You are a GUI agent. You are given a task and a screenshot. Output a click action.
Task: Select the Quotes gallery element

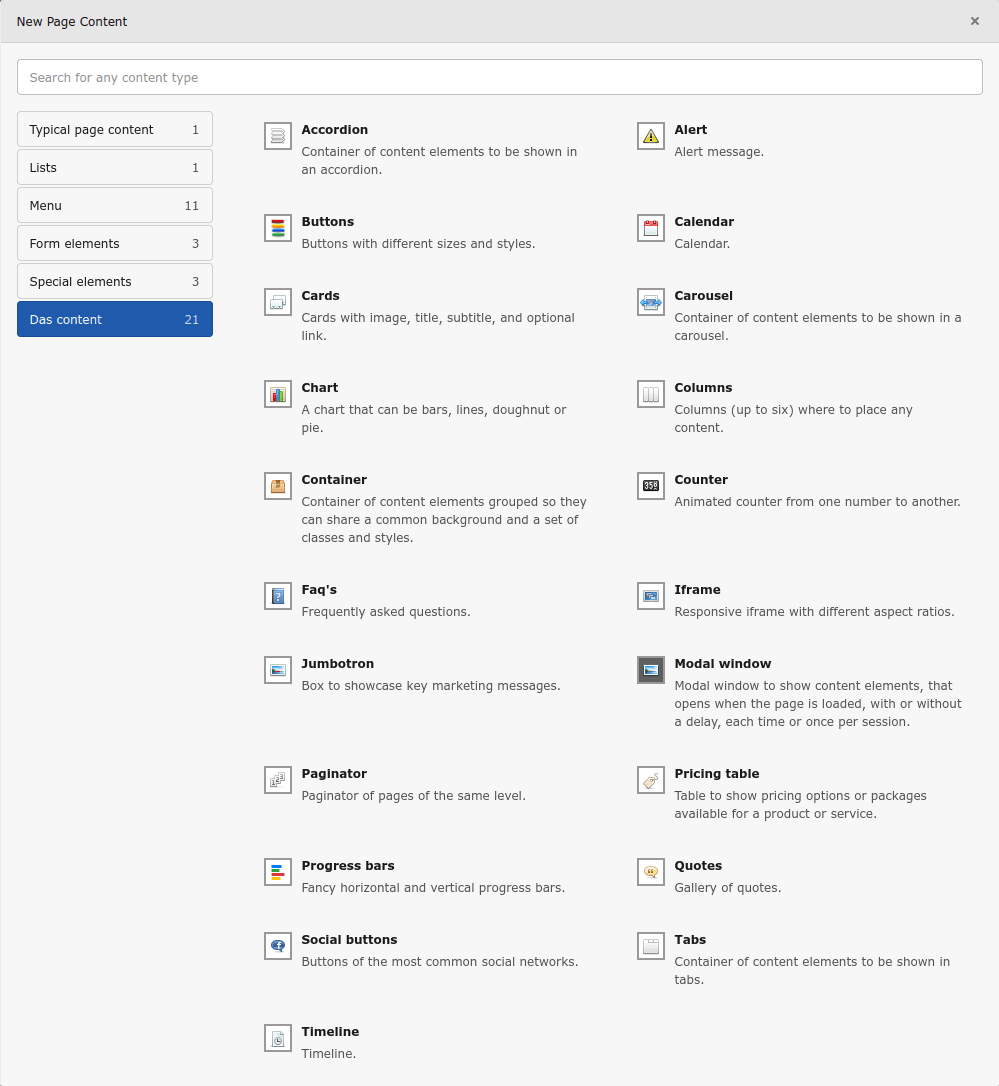[650, 872]
